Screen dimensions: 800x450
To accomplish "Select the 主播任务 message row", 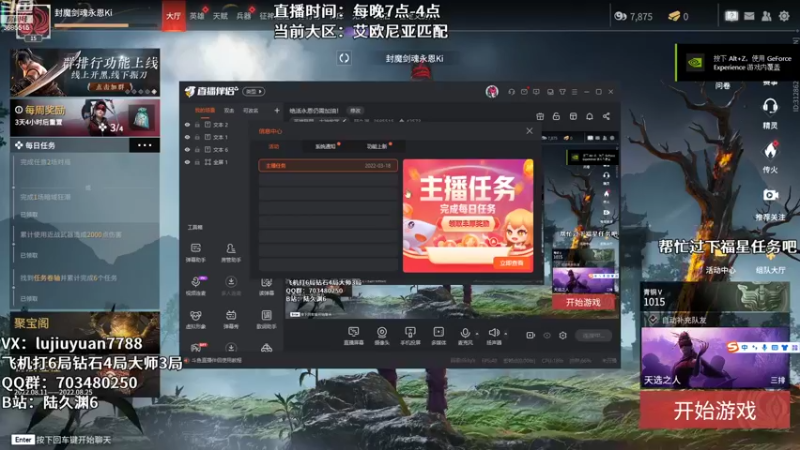I will [x=328, y=165].
